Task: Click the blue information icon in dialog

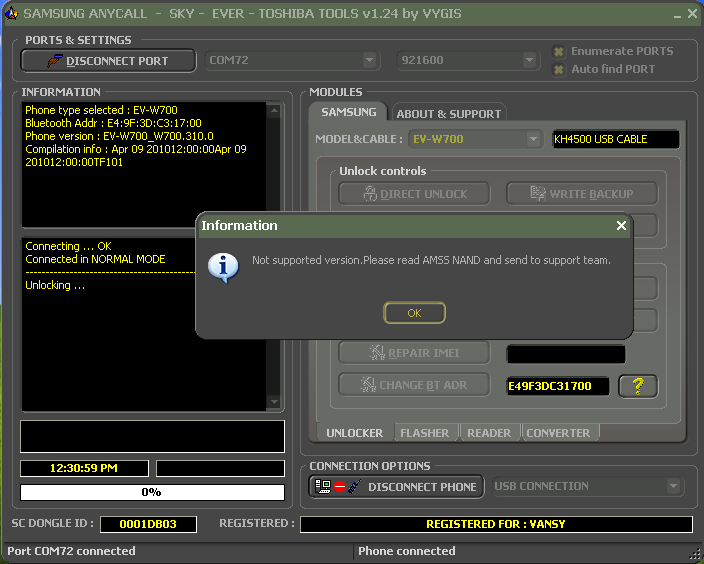Action: 221,266
